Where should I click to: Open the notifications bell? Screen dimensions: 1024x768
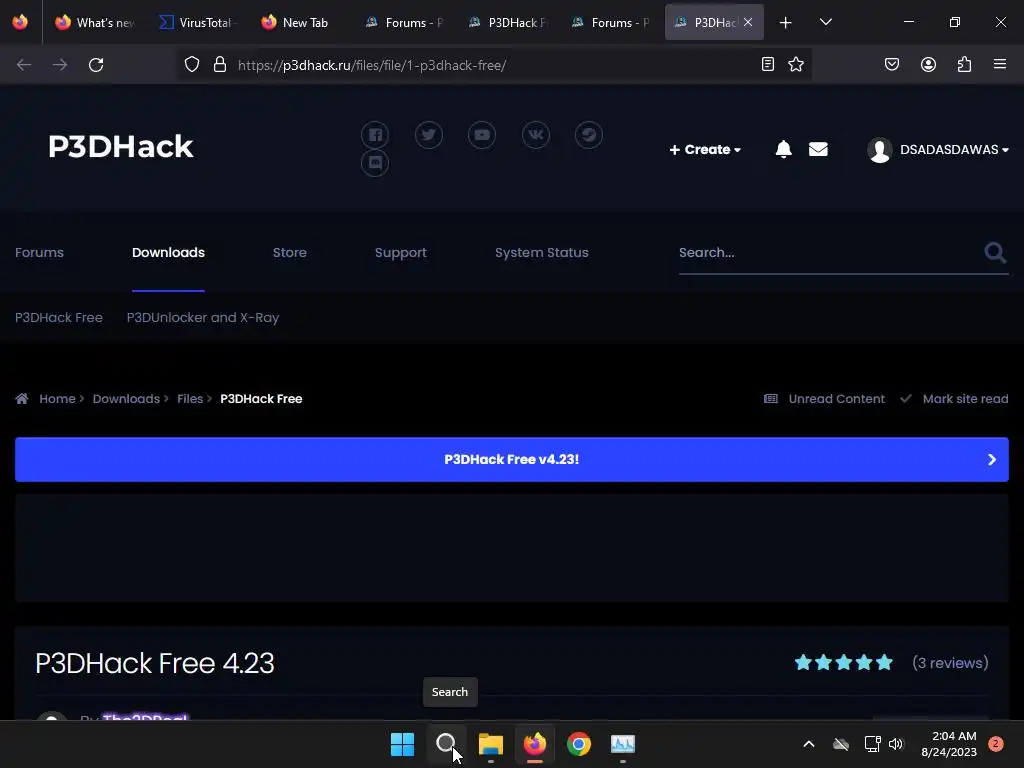tap(784, 150)
